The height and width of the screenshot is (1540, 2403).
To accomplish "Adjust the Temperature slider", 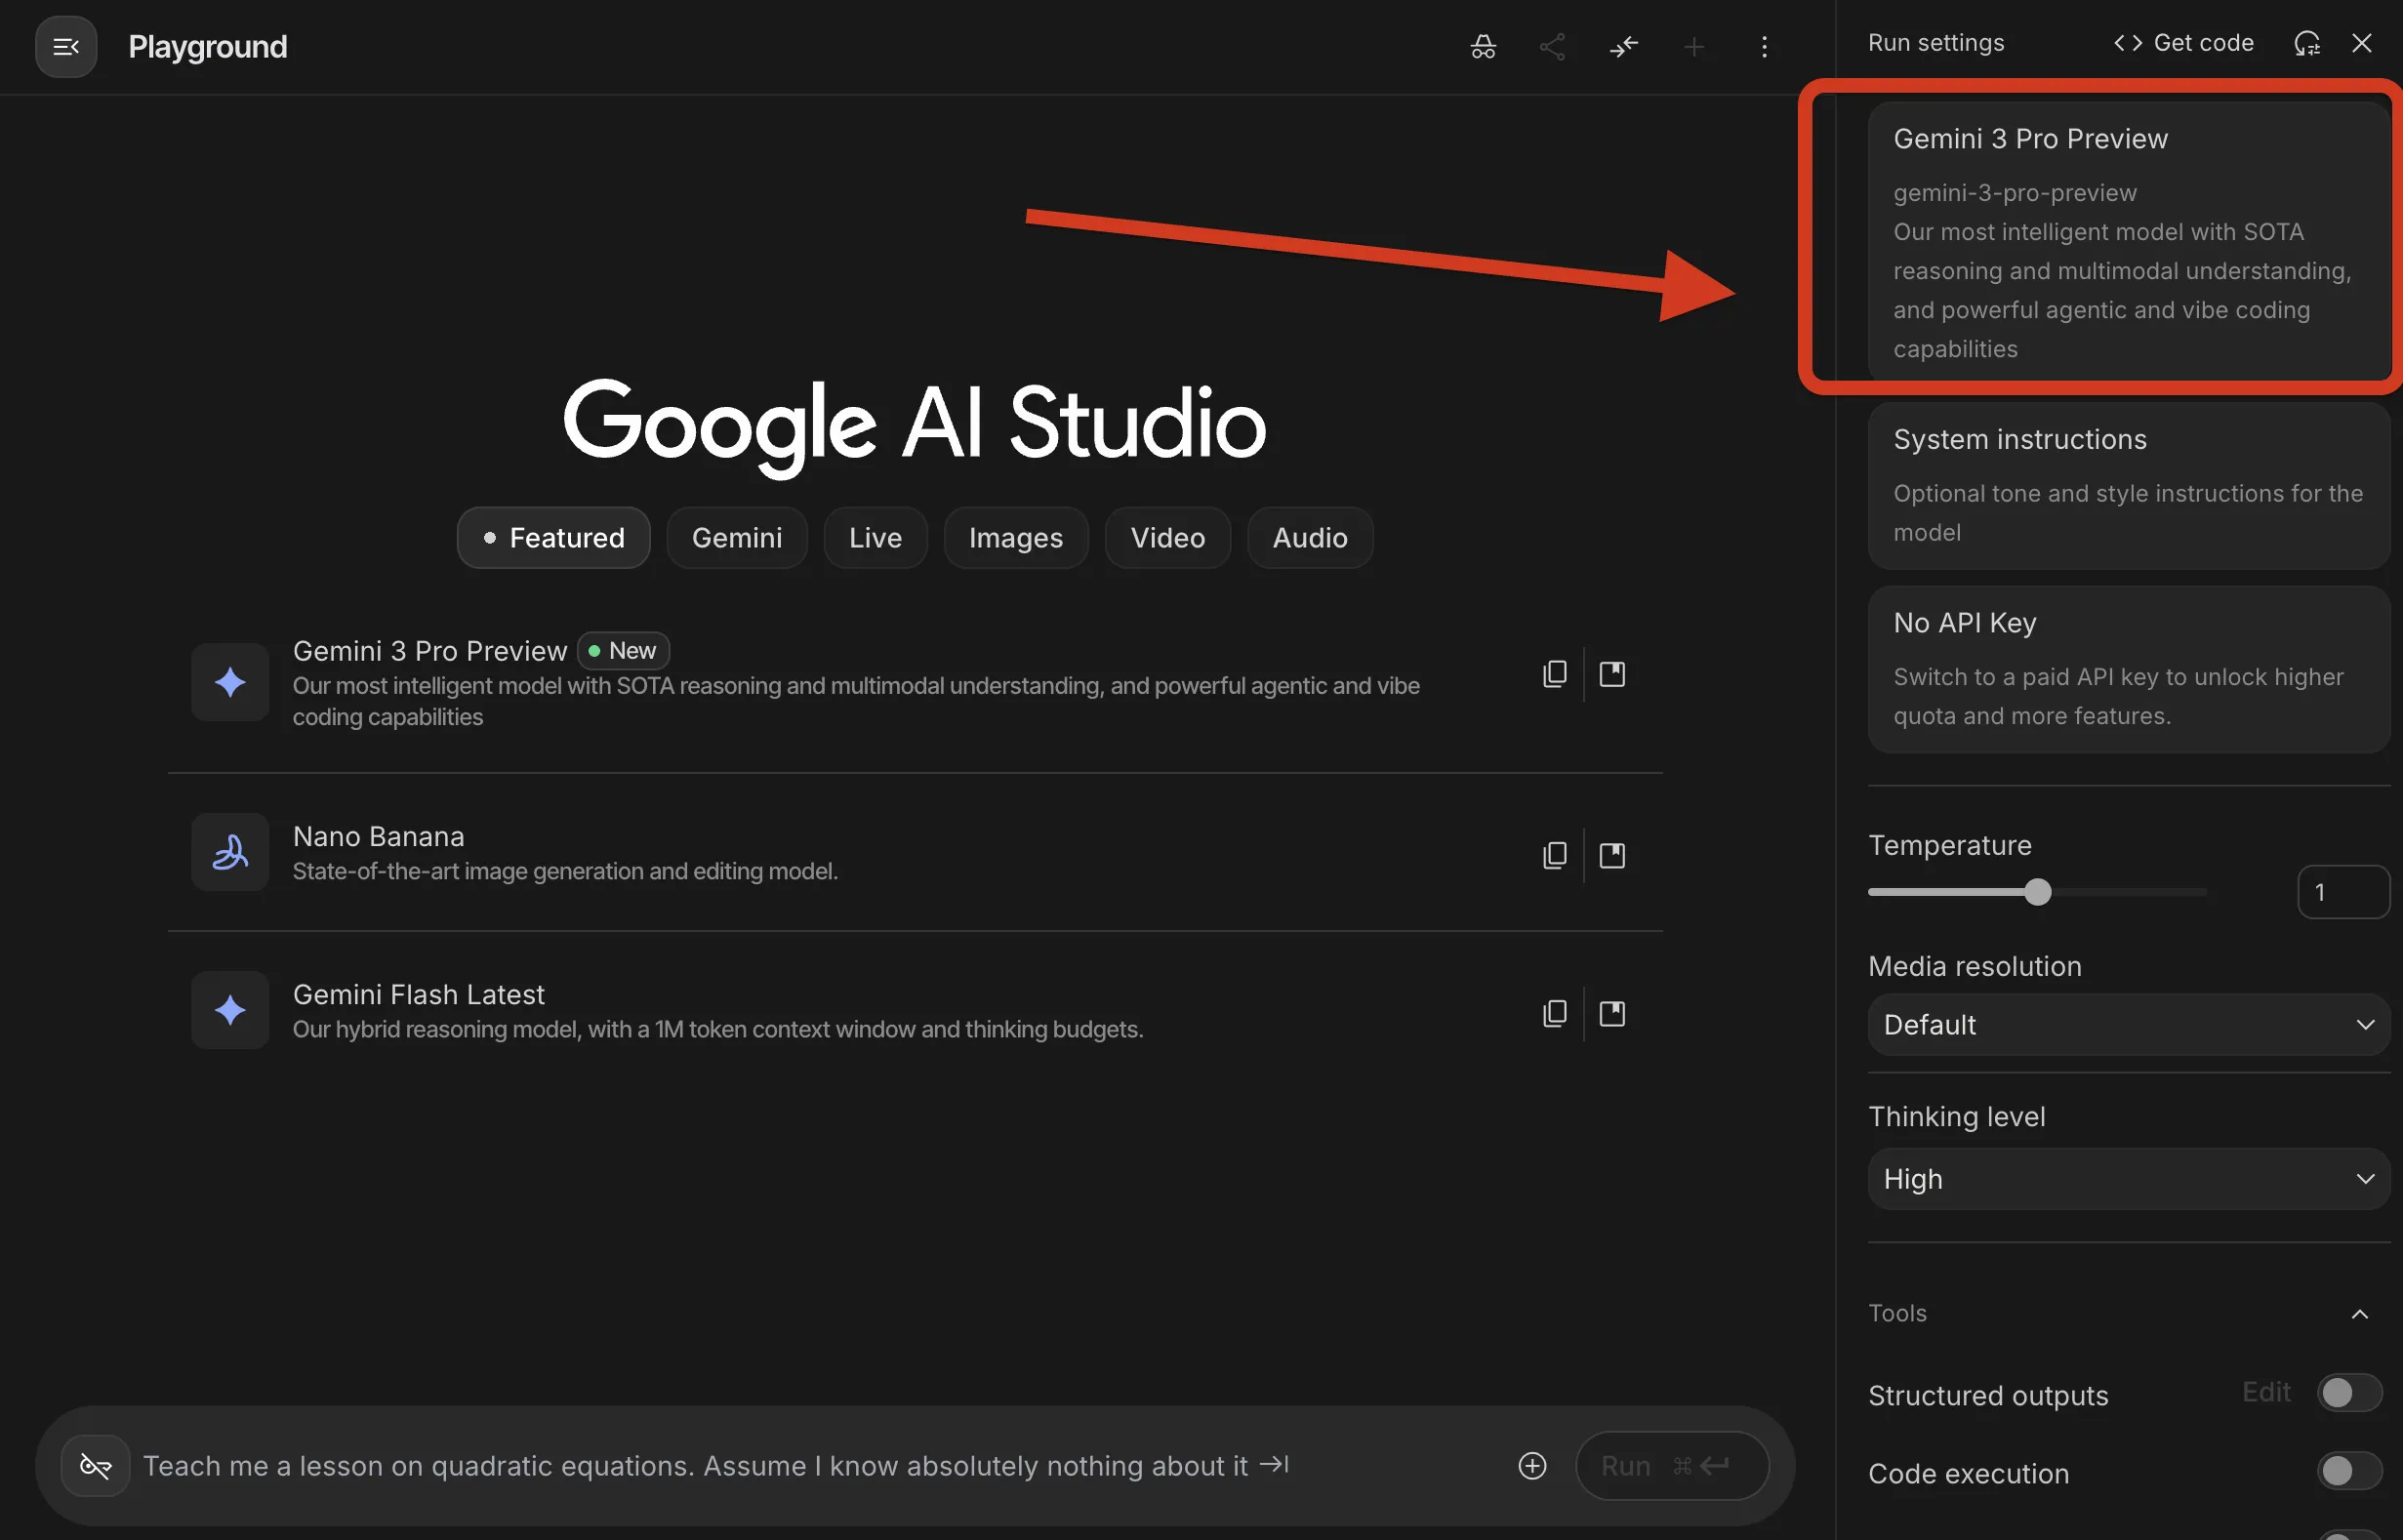I will pos(2037,891).
